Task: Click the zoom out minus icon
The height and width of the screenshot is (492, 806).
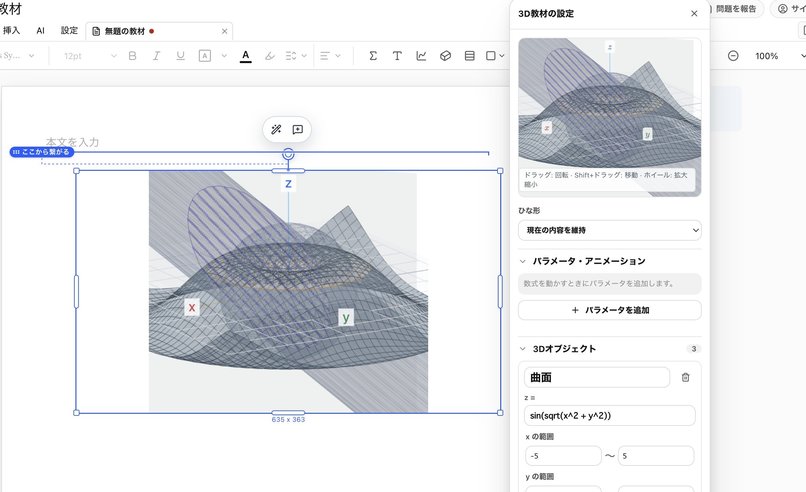Action: point(733,56)
